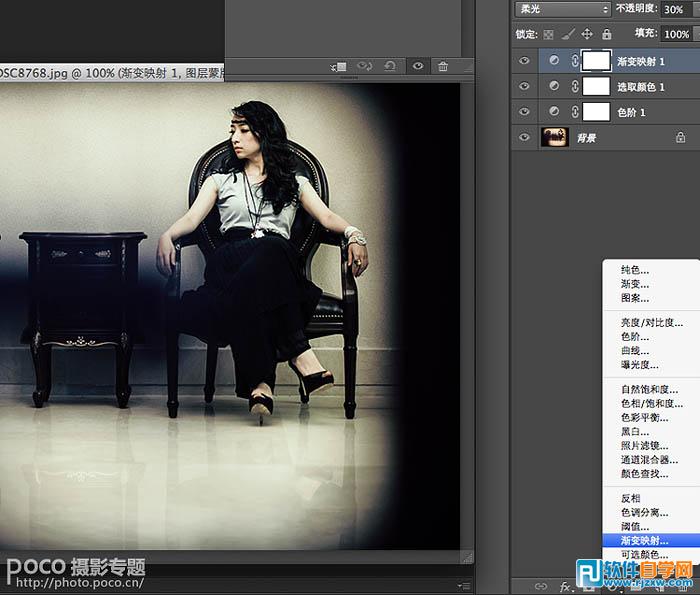Select the 色阶 1 layer mask thumbnail
The height and width of the screenshot is (595, 700).
pyautogui.click(x=596, y=112)
